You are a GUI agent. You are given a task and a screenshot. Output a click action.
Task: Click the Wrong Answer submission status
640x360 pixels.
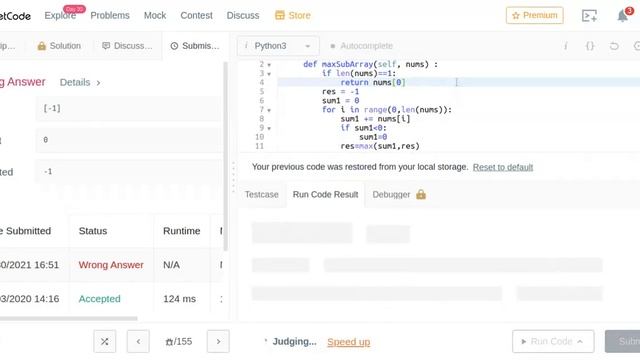coord(111,265)
